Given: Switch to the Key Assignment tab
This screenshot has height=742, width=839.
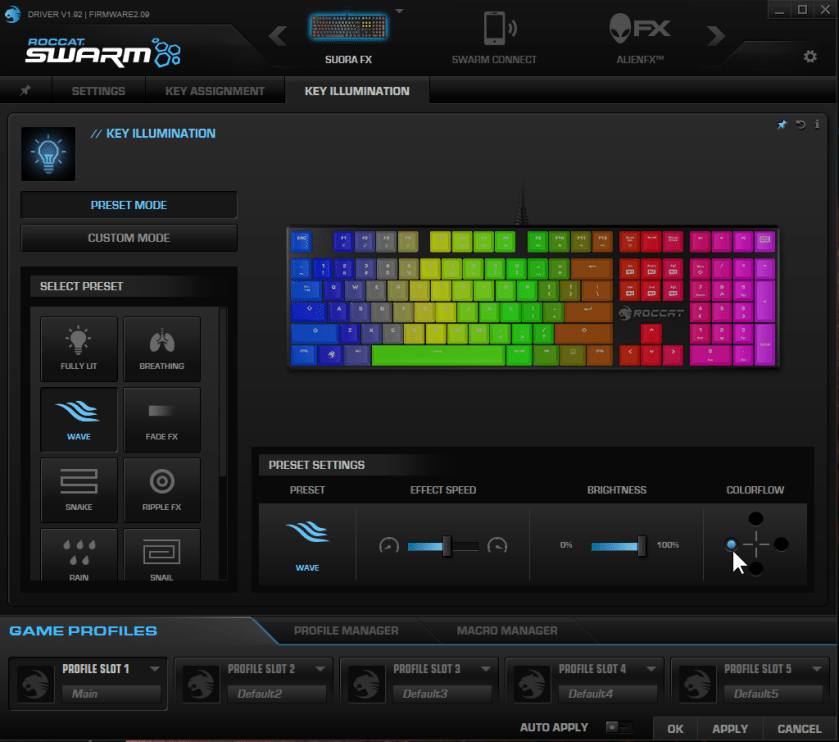Looking at the screenshot, I should click(x=215, y=91).
